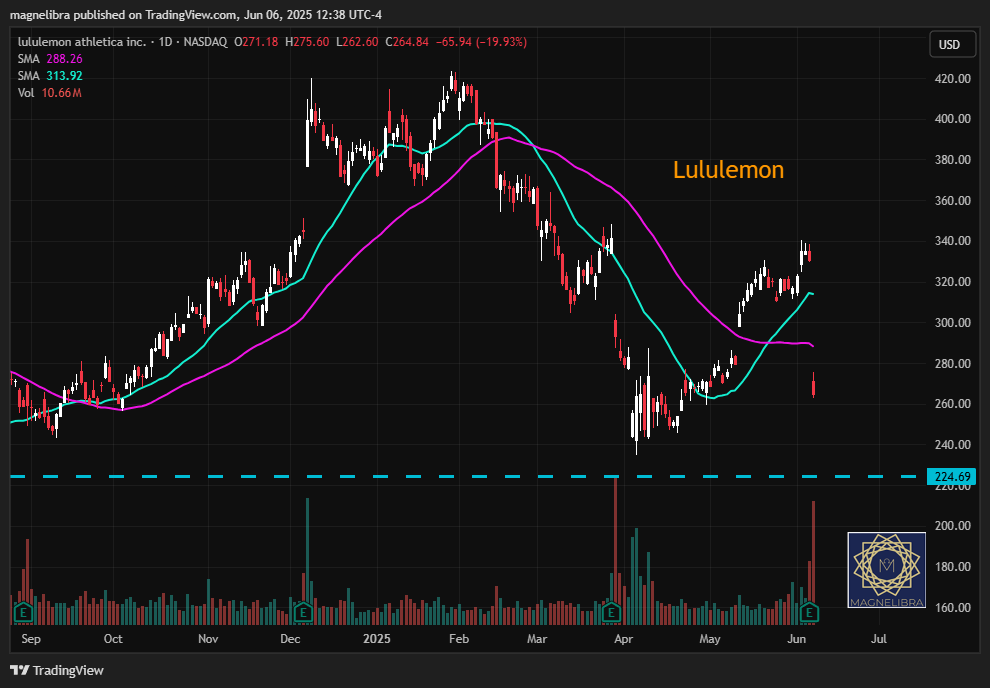Click the TradingView logo at bottom left

tap(57, 670)
